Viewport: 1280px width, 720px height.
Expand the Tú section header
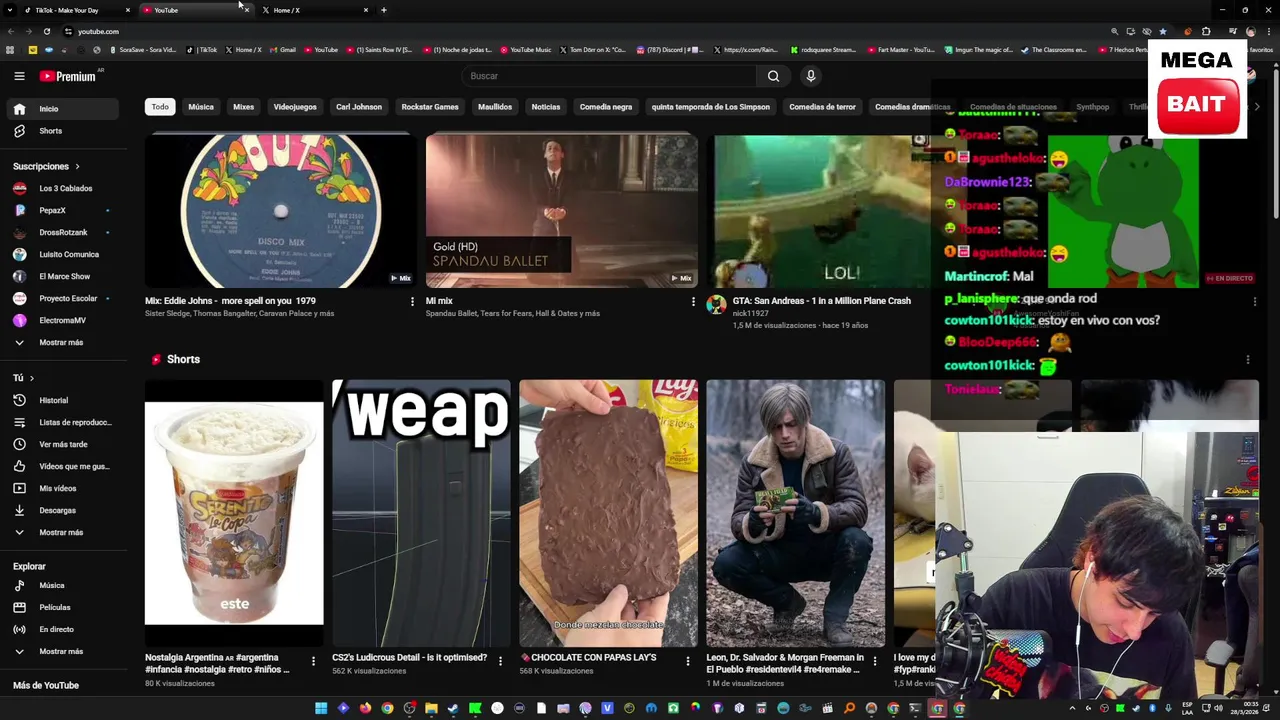click(x=23, y=378)
